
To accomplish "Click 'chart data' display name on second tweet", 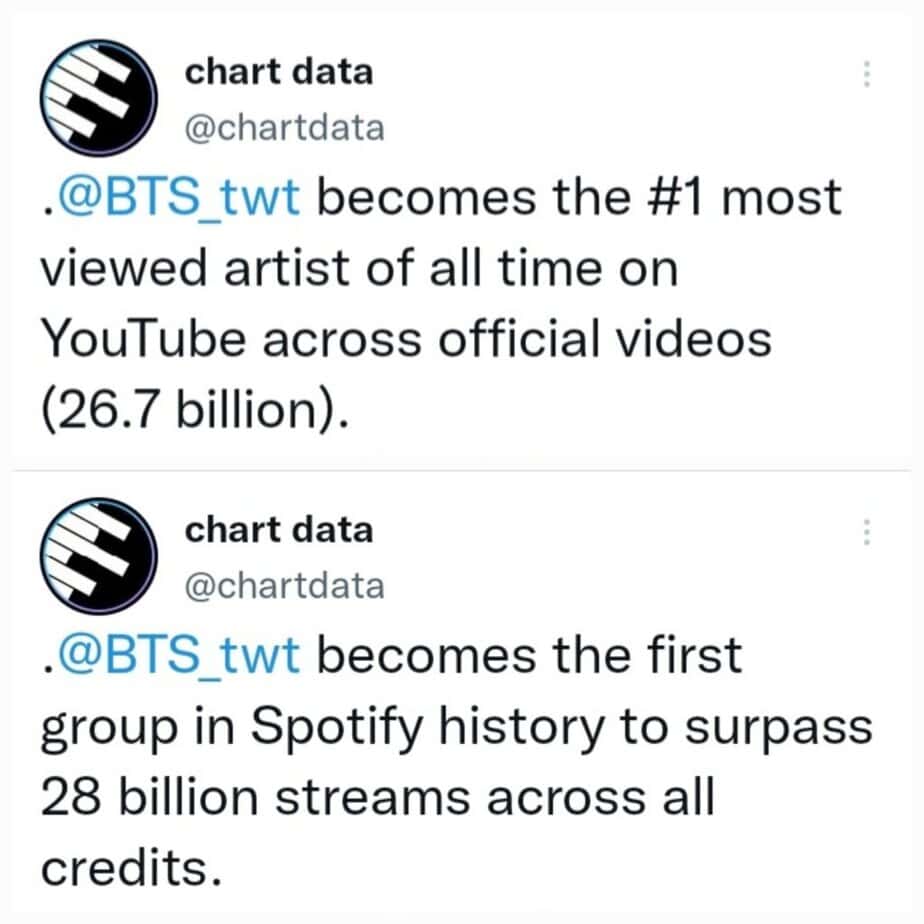I will (x=278, y=529).
